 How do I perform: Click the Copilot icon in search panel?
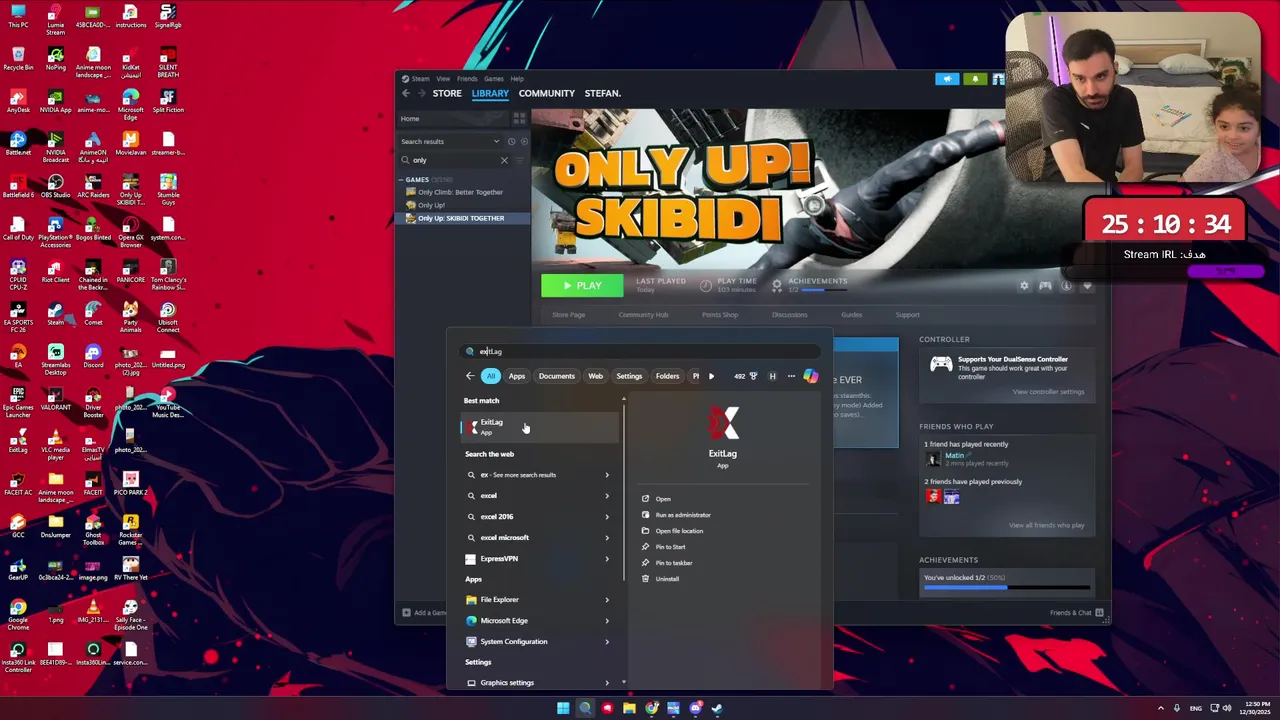[811, 376]
